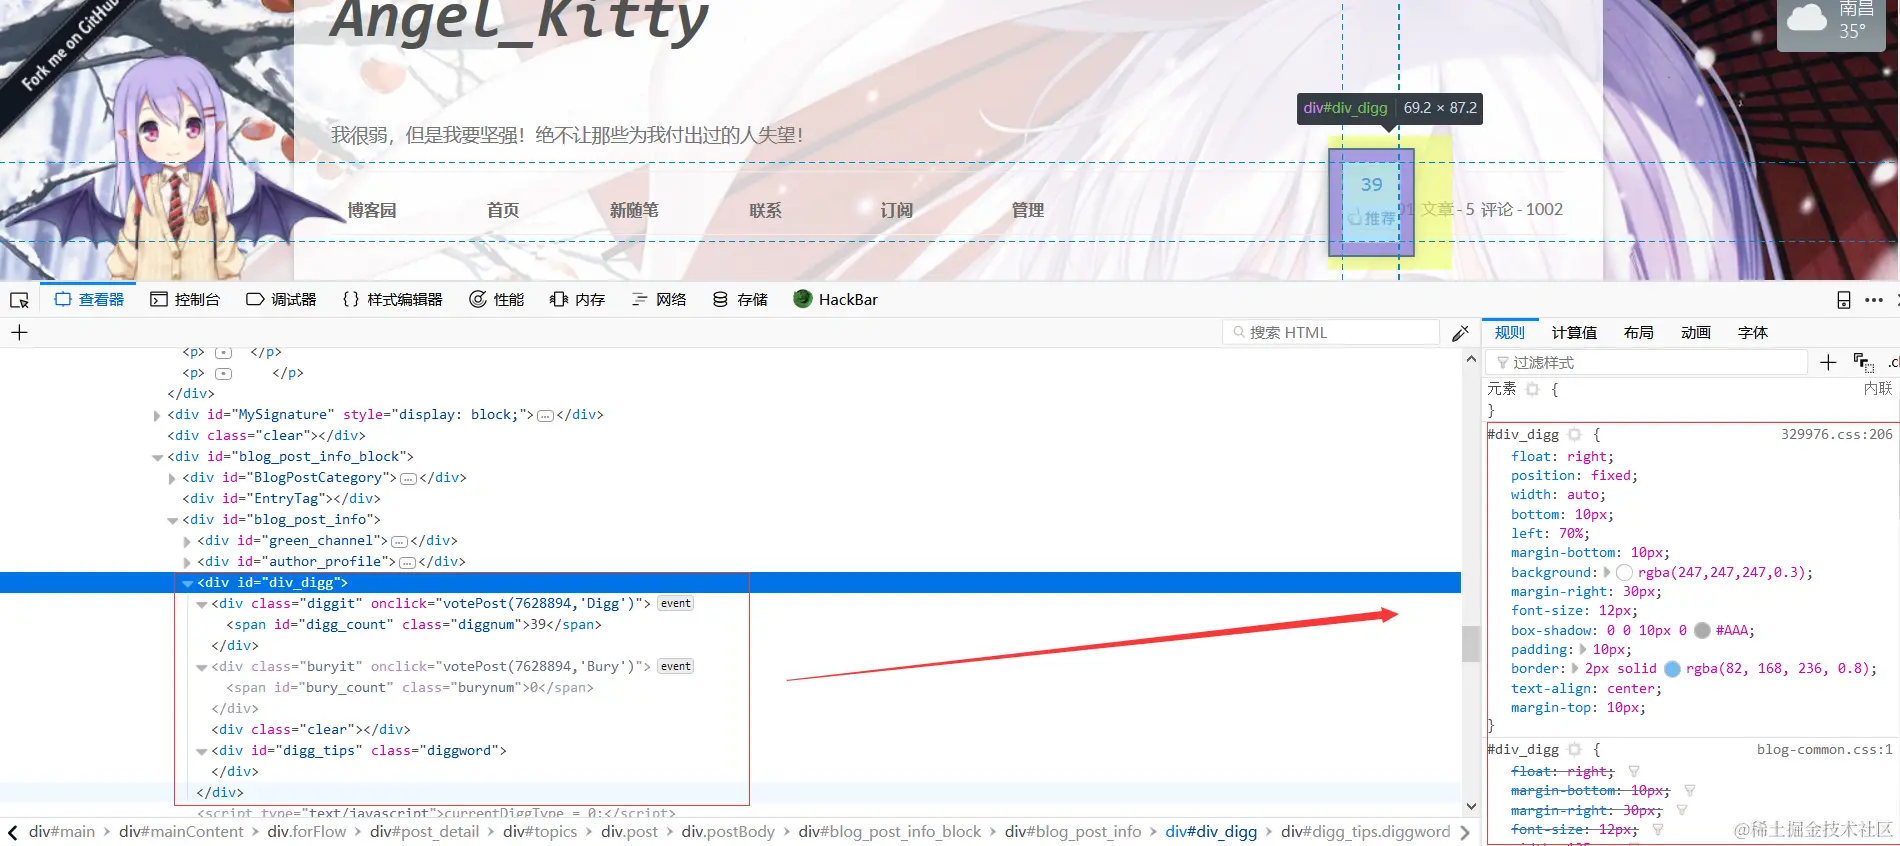Collapse the diggit div node

202,604
